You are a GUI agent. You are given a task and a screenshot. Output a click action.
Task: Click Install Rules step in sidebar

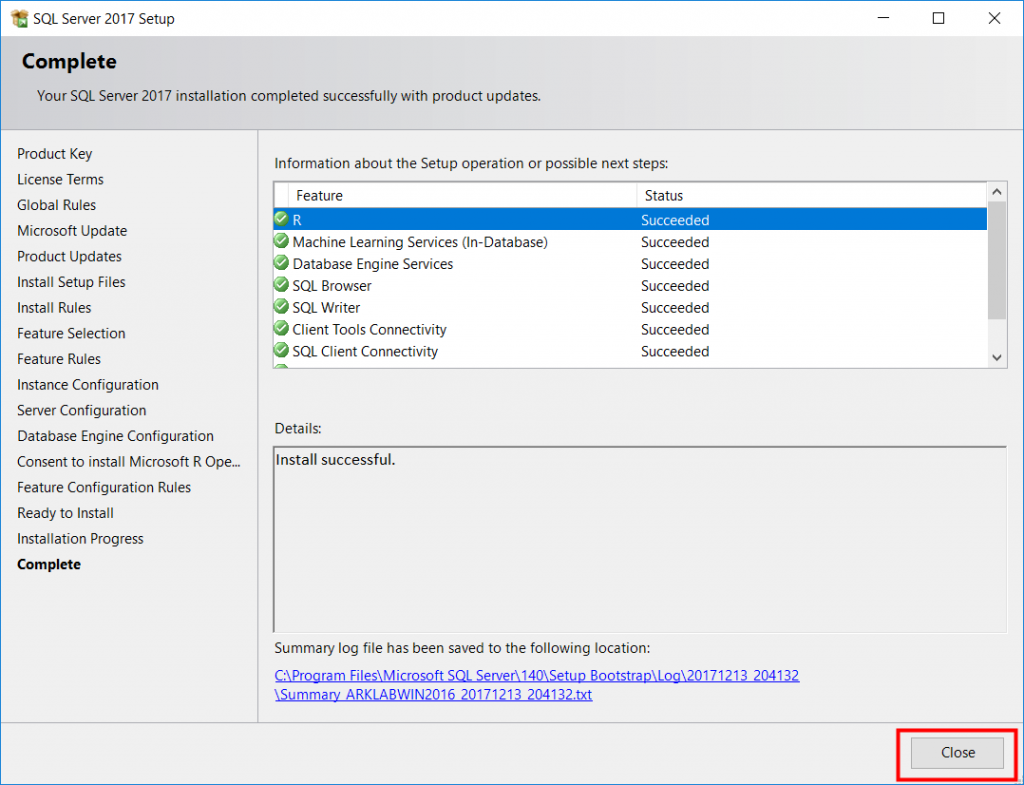(x=54, y=307)
